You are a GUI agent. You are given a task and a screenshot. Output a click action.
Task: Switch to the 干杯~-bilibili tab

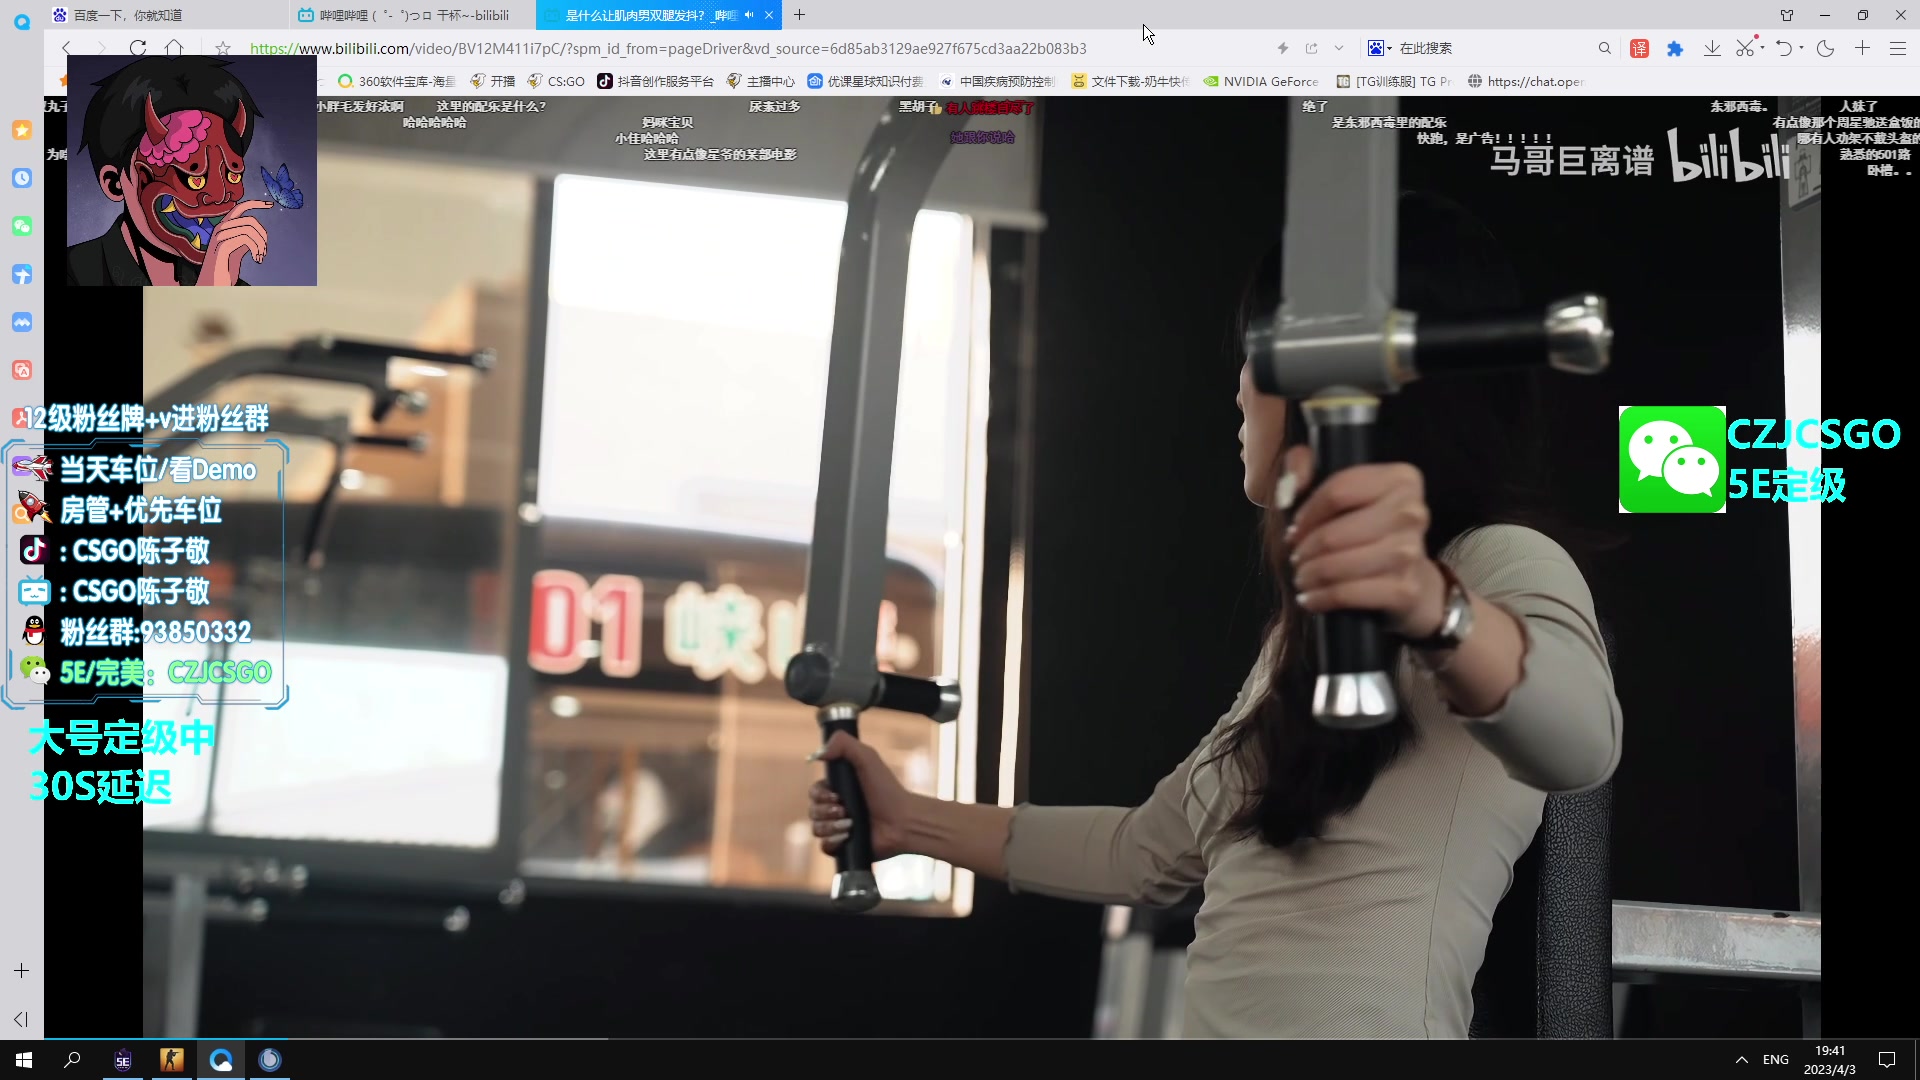click(x=414, y=15)
